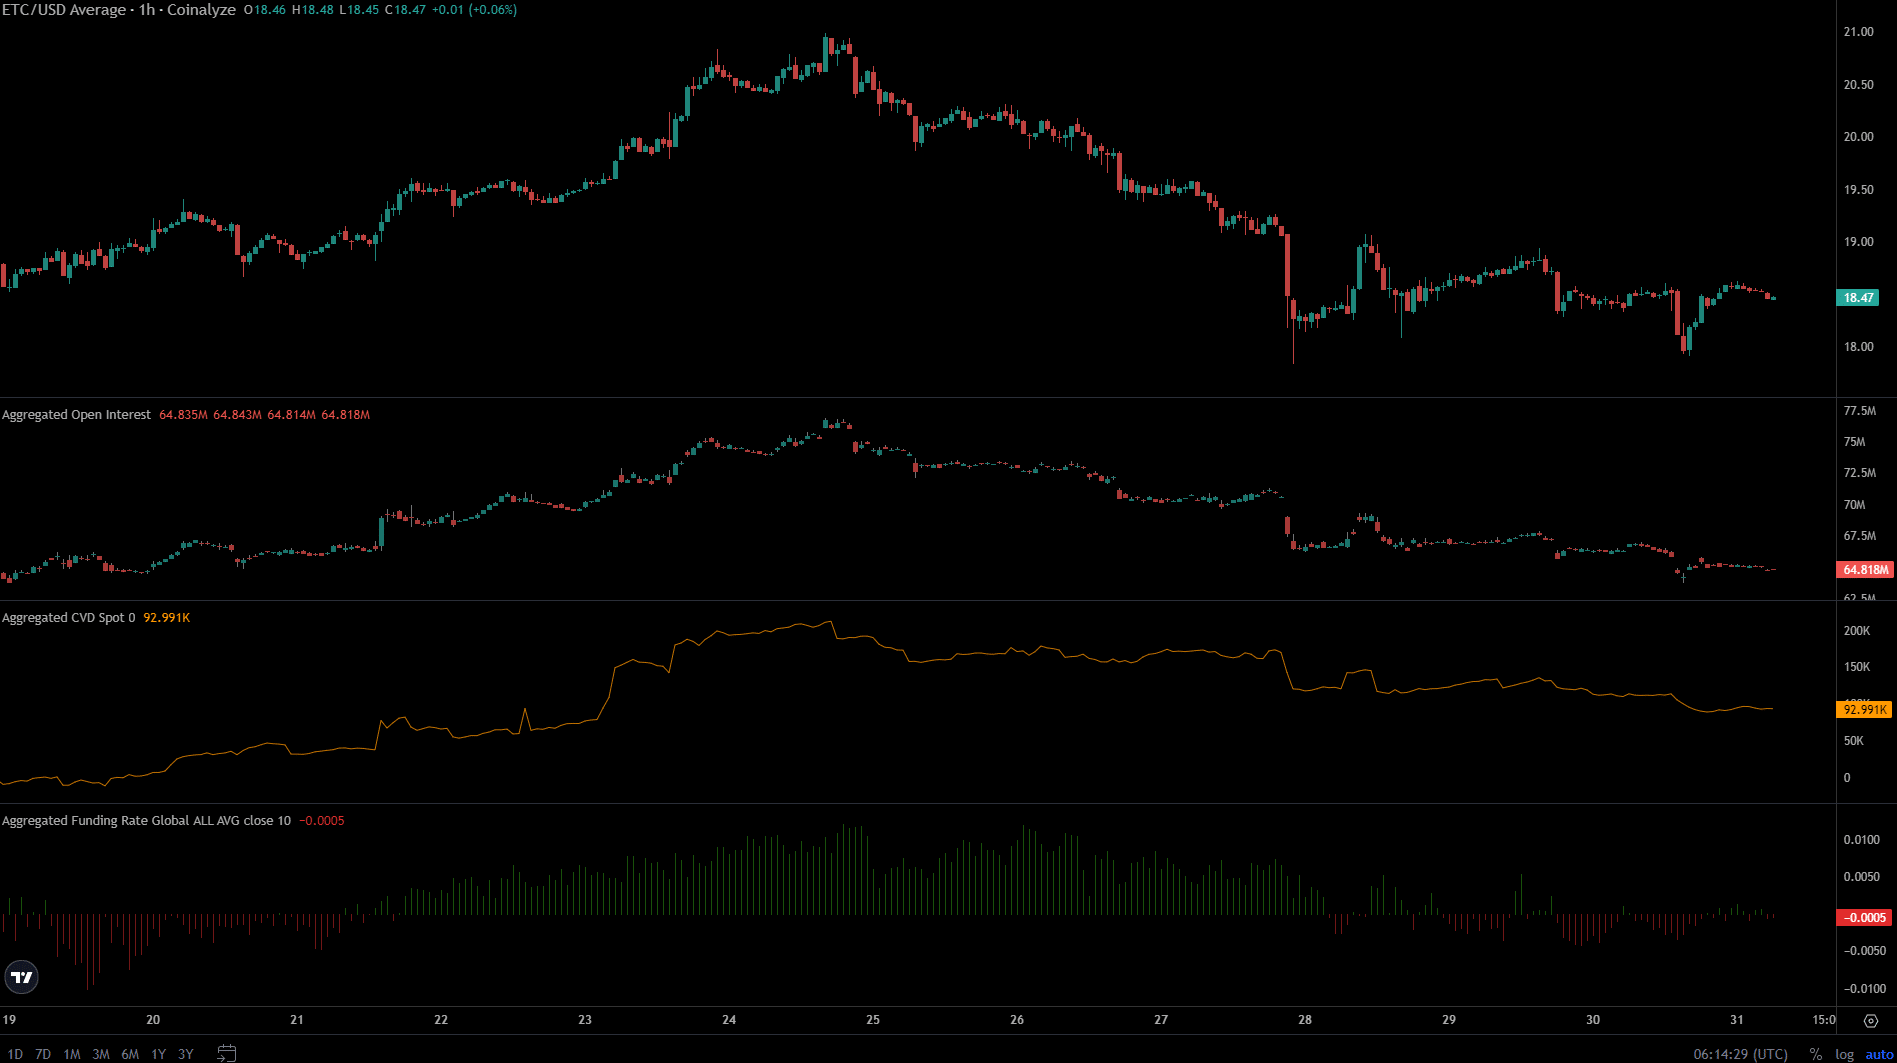The image size is (1897, 1063).
Task: Click the Aggregated Open Interest indicator label
Action: point(77,415)
